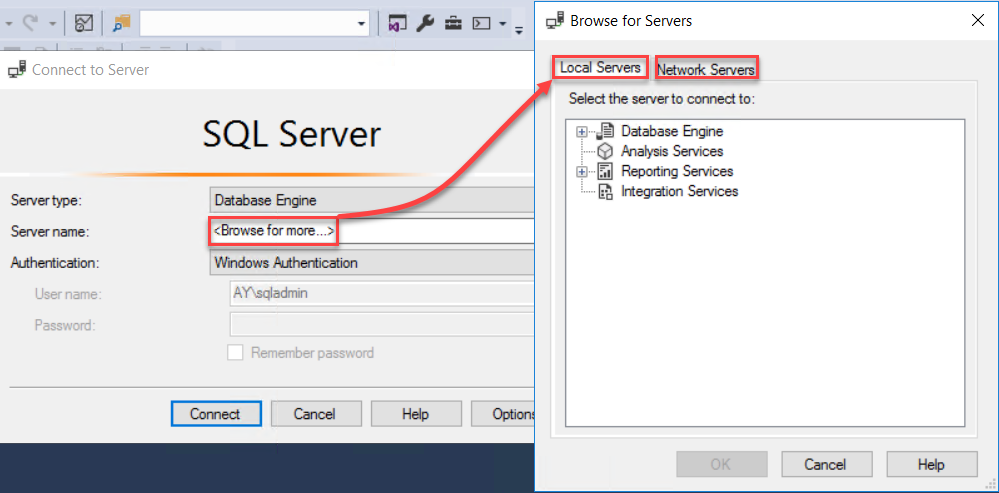Open the Server name combo box

371,231
